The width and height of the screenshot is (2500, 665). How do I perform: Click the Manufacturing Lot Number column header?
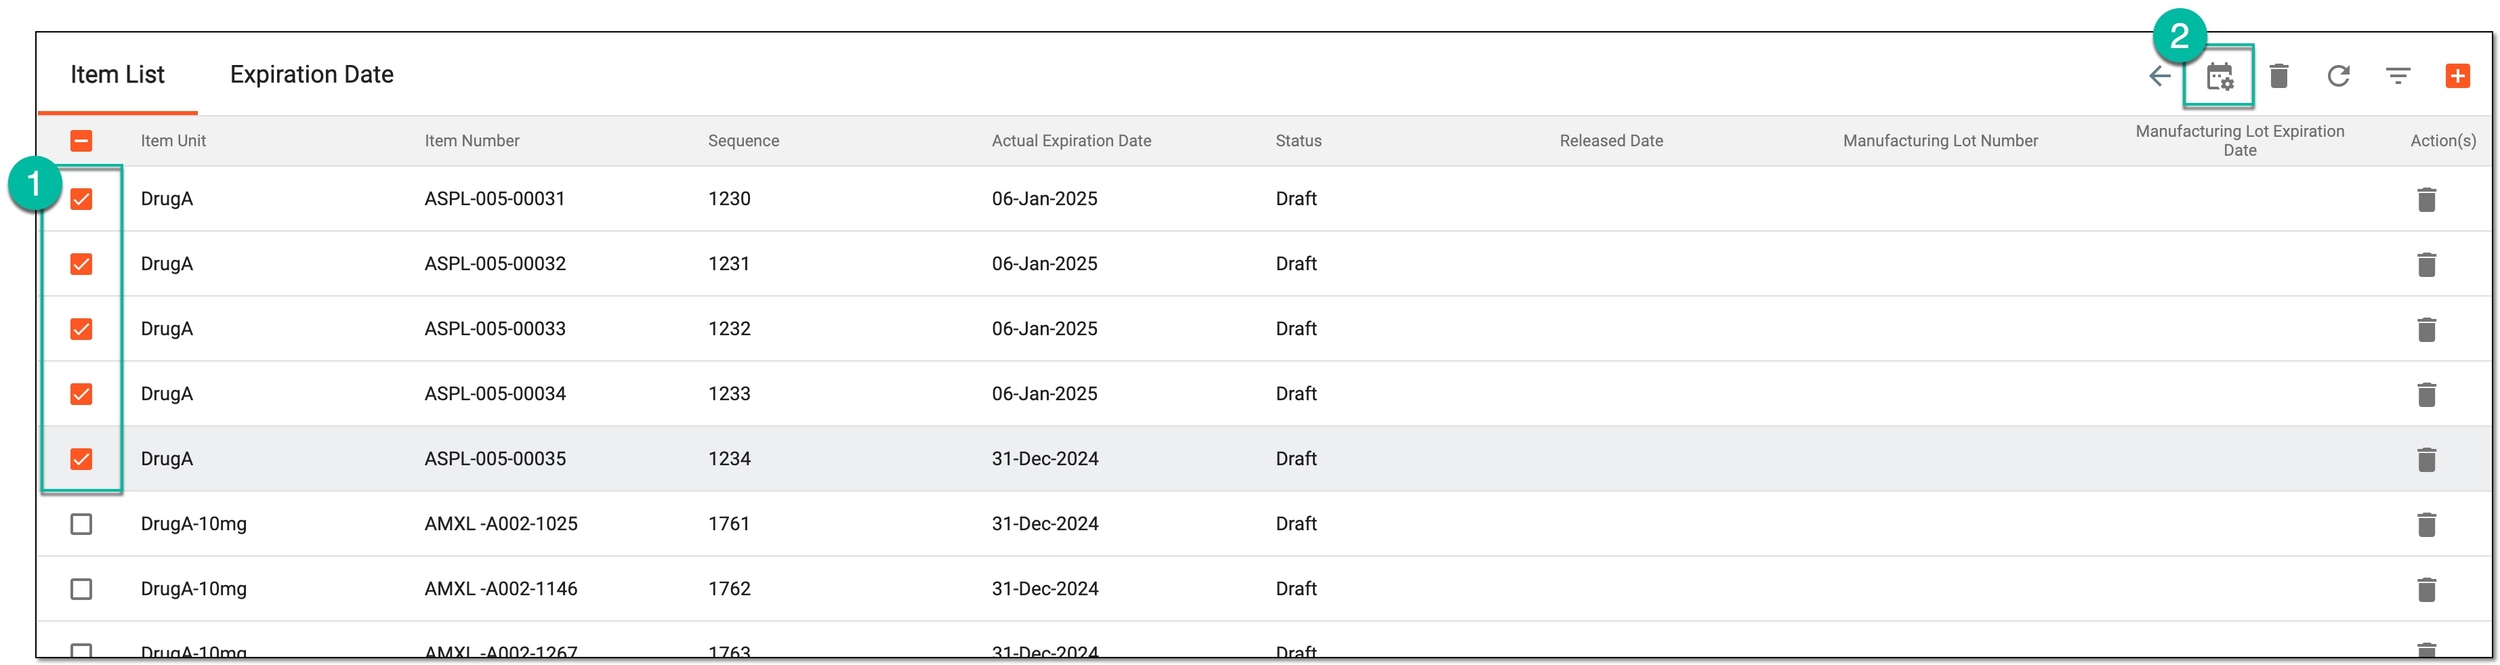1940,141
